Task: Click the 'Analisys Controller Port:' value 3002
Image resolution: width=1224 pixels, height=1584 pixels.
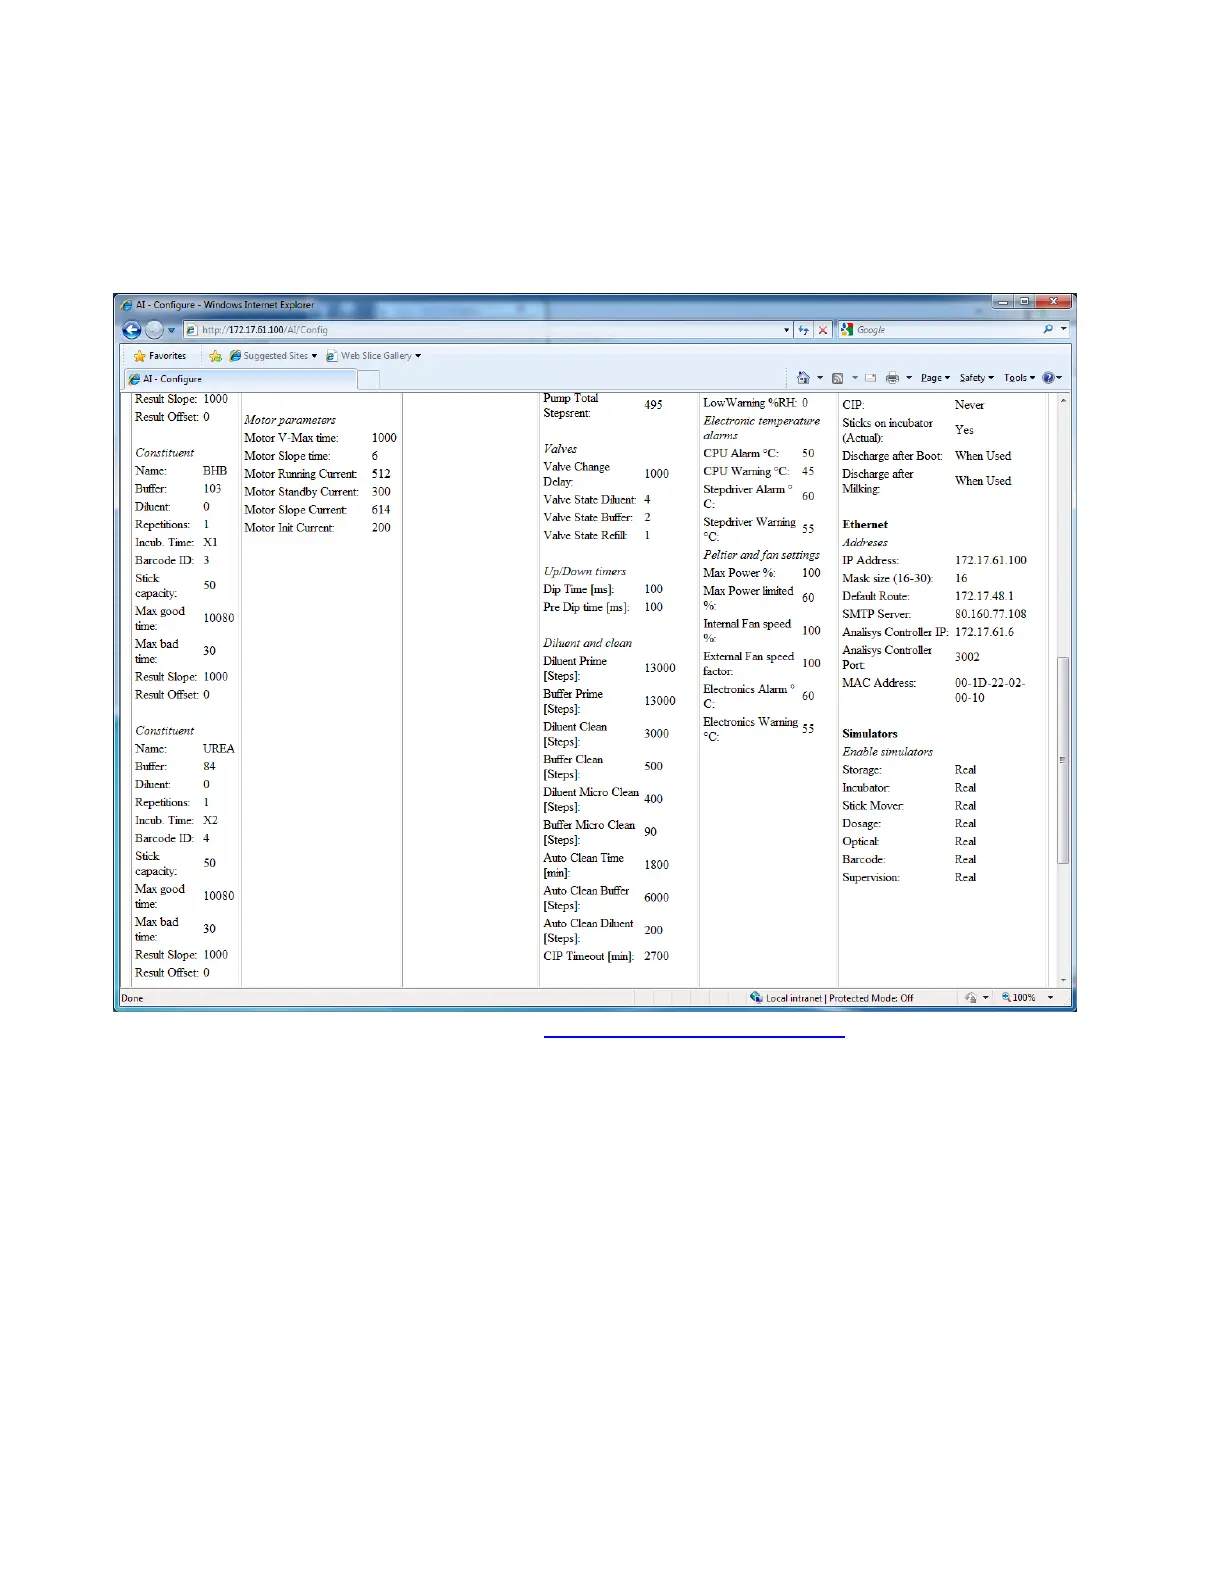Action: coord(967,657)
